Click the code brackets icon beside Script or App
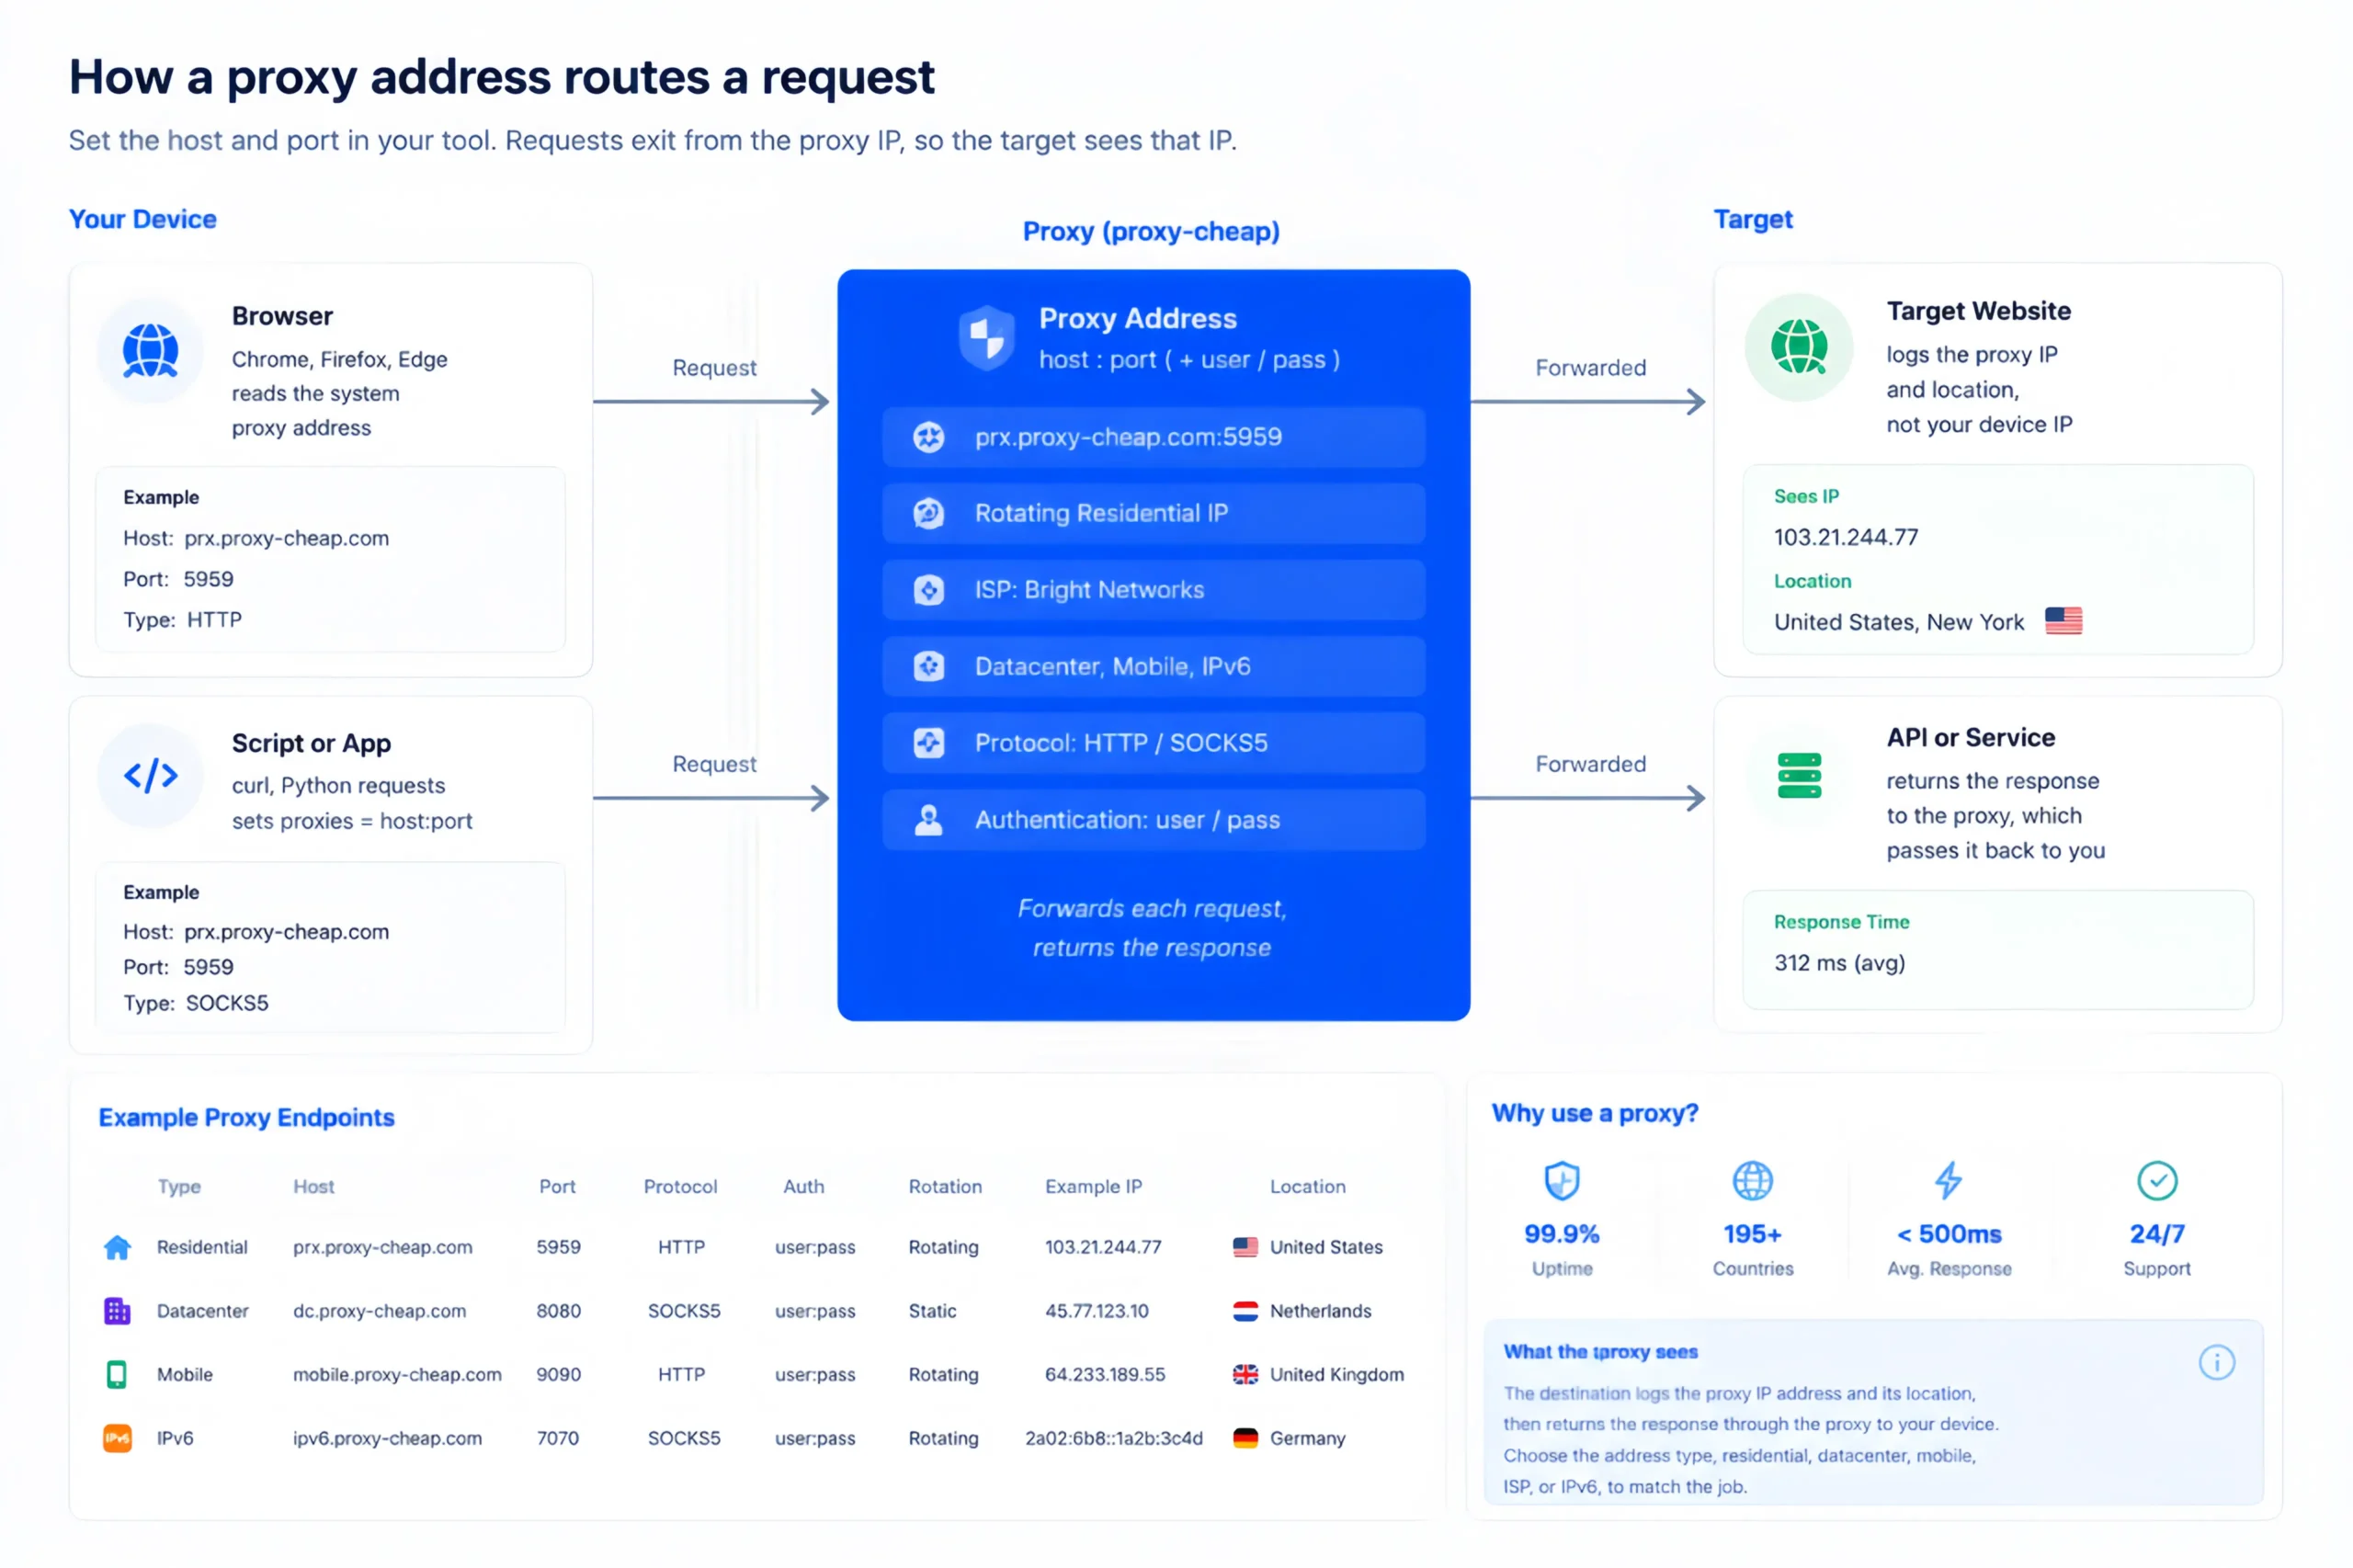 pyautogui.click(x=150, y=775)
